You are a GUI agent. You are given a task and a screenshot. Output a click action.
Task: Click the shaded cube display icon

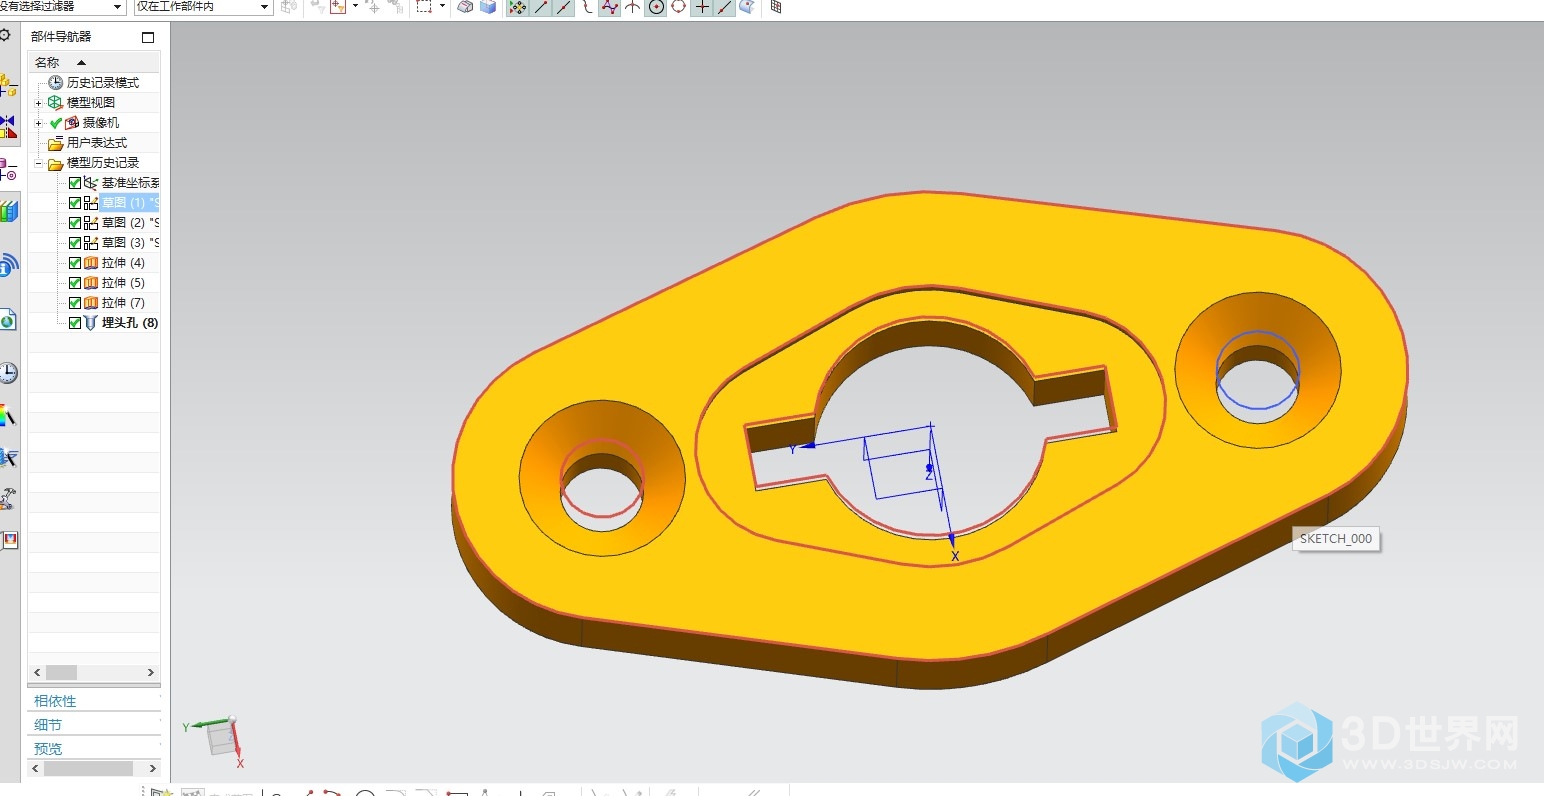click(x=488, y=7)
